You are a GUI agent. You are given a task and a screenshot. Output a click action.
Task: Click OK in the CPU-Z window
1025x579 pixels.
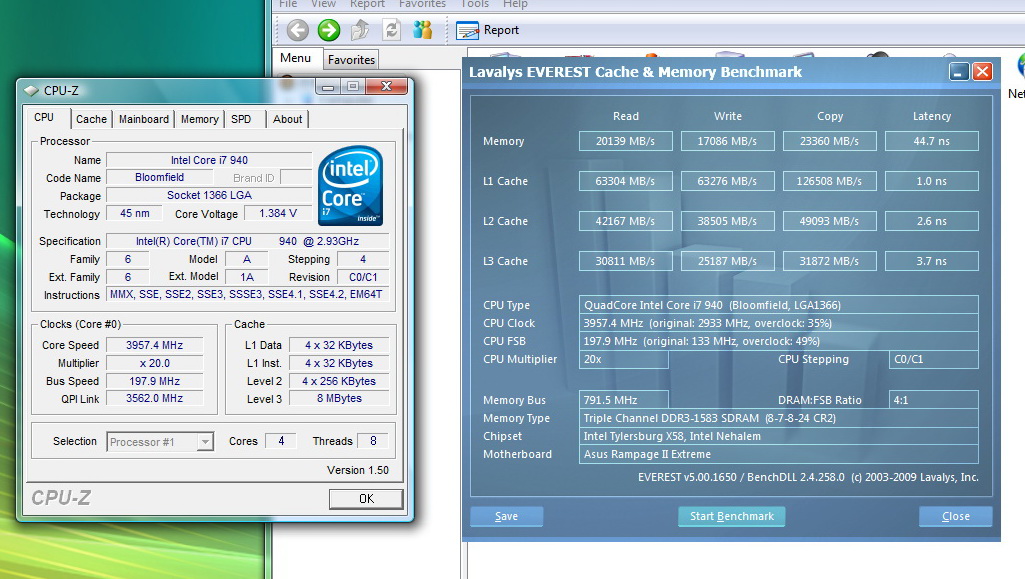366,499
